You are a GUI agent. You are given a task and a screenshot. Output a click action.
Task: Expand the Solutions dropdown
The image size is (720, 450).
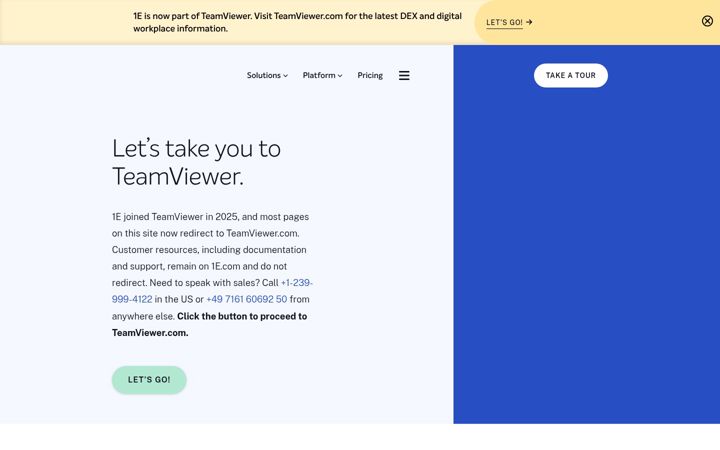(267, 75)
